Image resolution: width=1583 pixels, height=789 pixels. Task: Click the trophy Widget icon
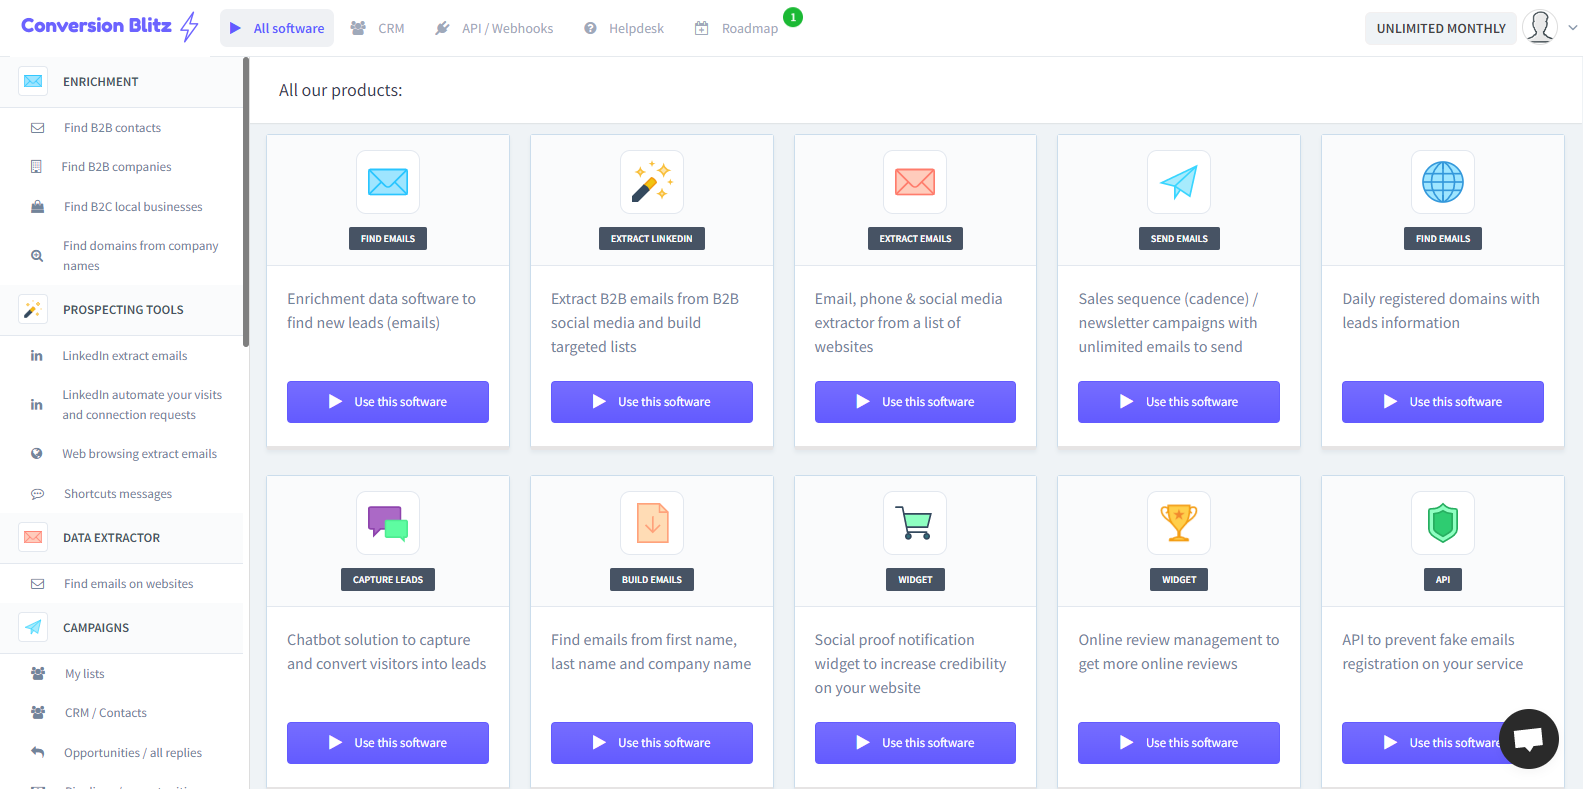(1179, 523)
